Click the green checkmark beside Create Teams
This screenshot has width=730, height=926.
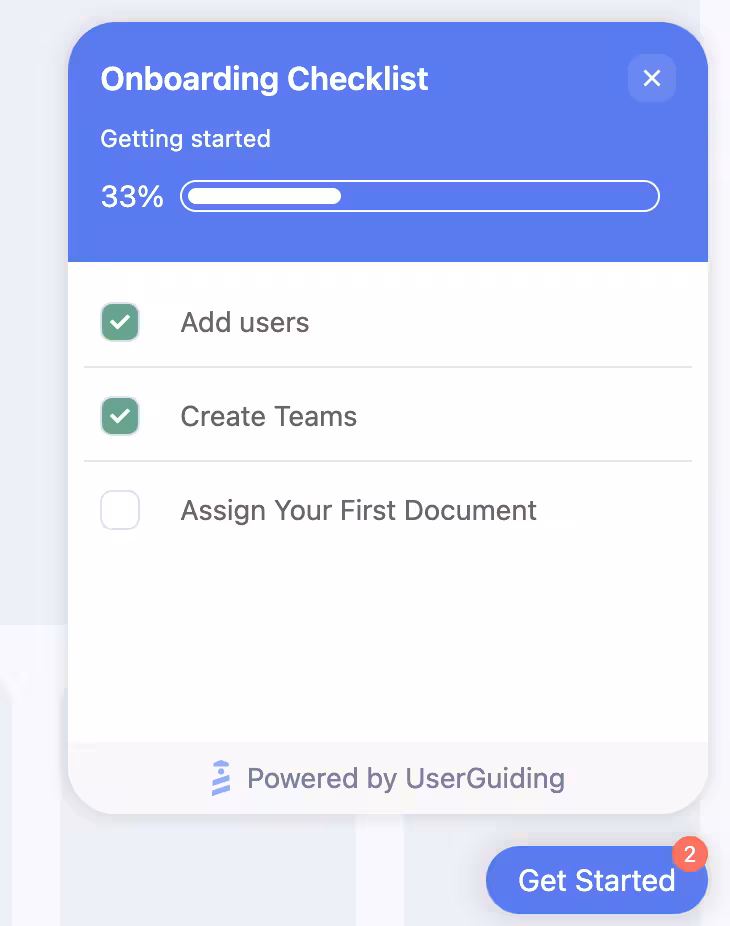click(x=120, y=416)
